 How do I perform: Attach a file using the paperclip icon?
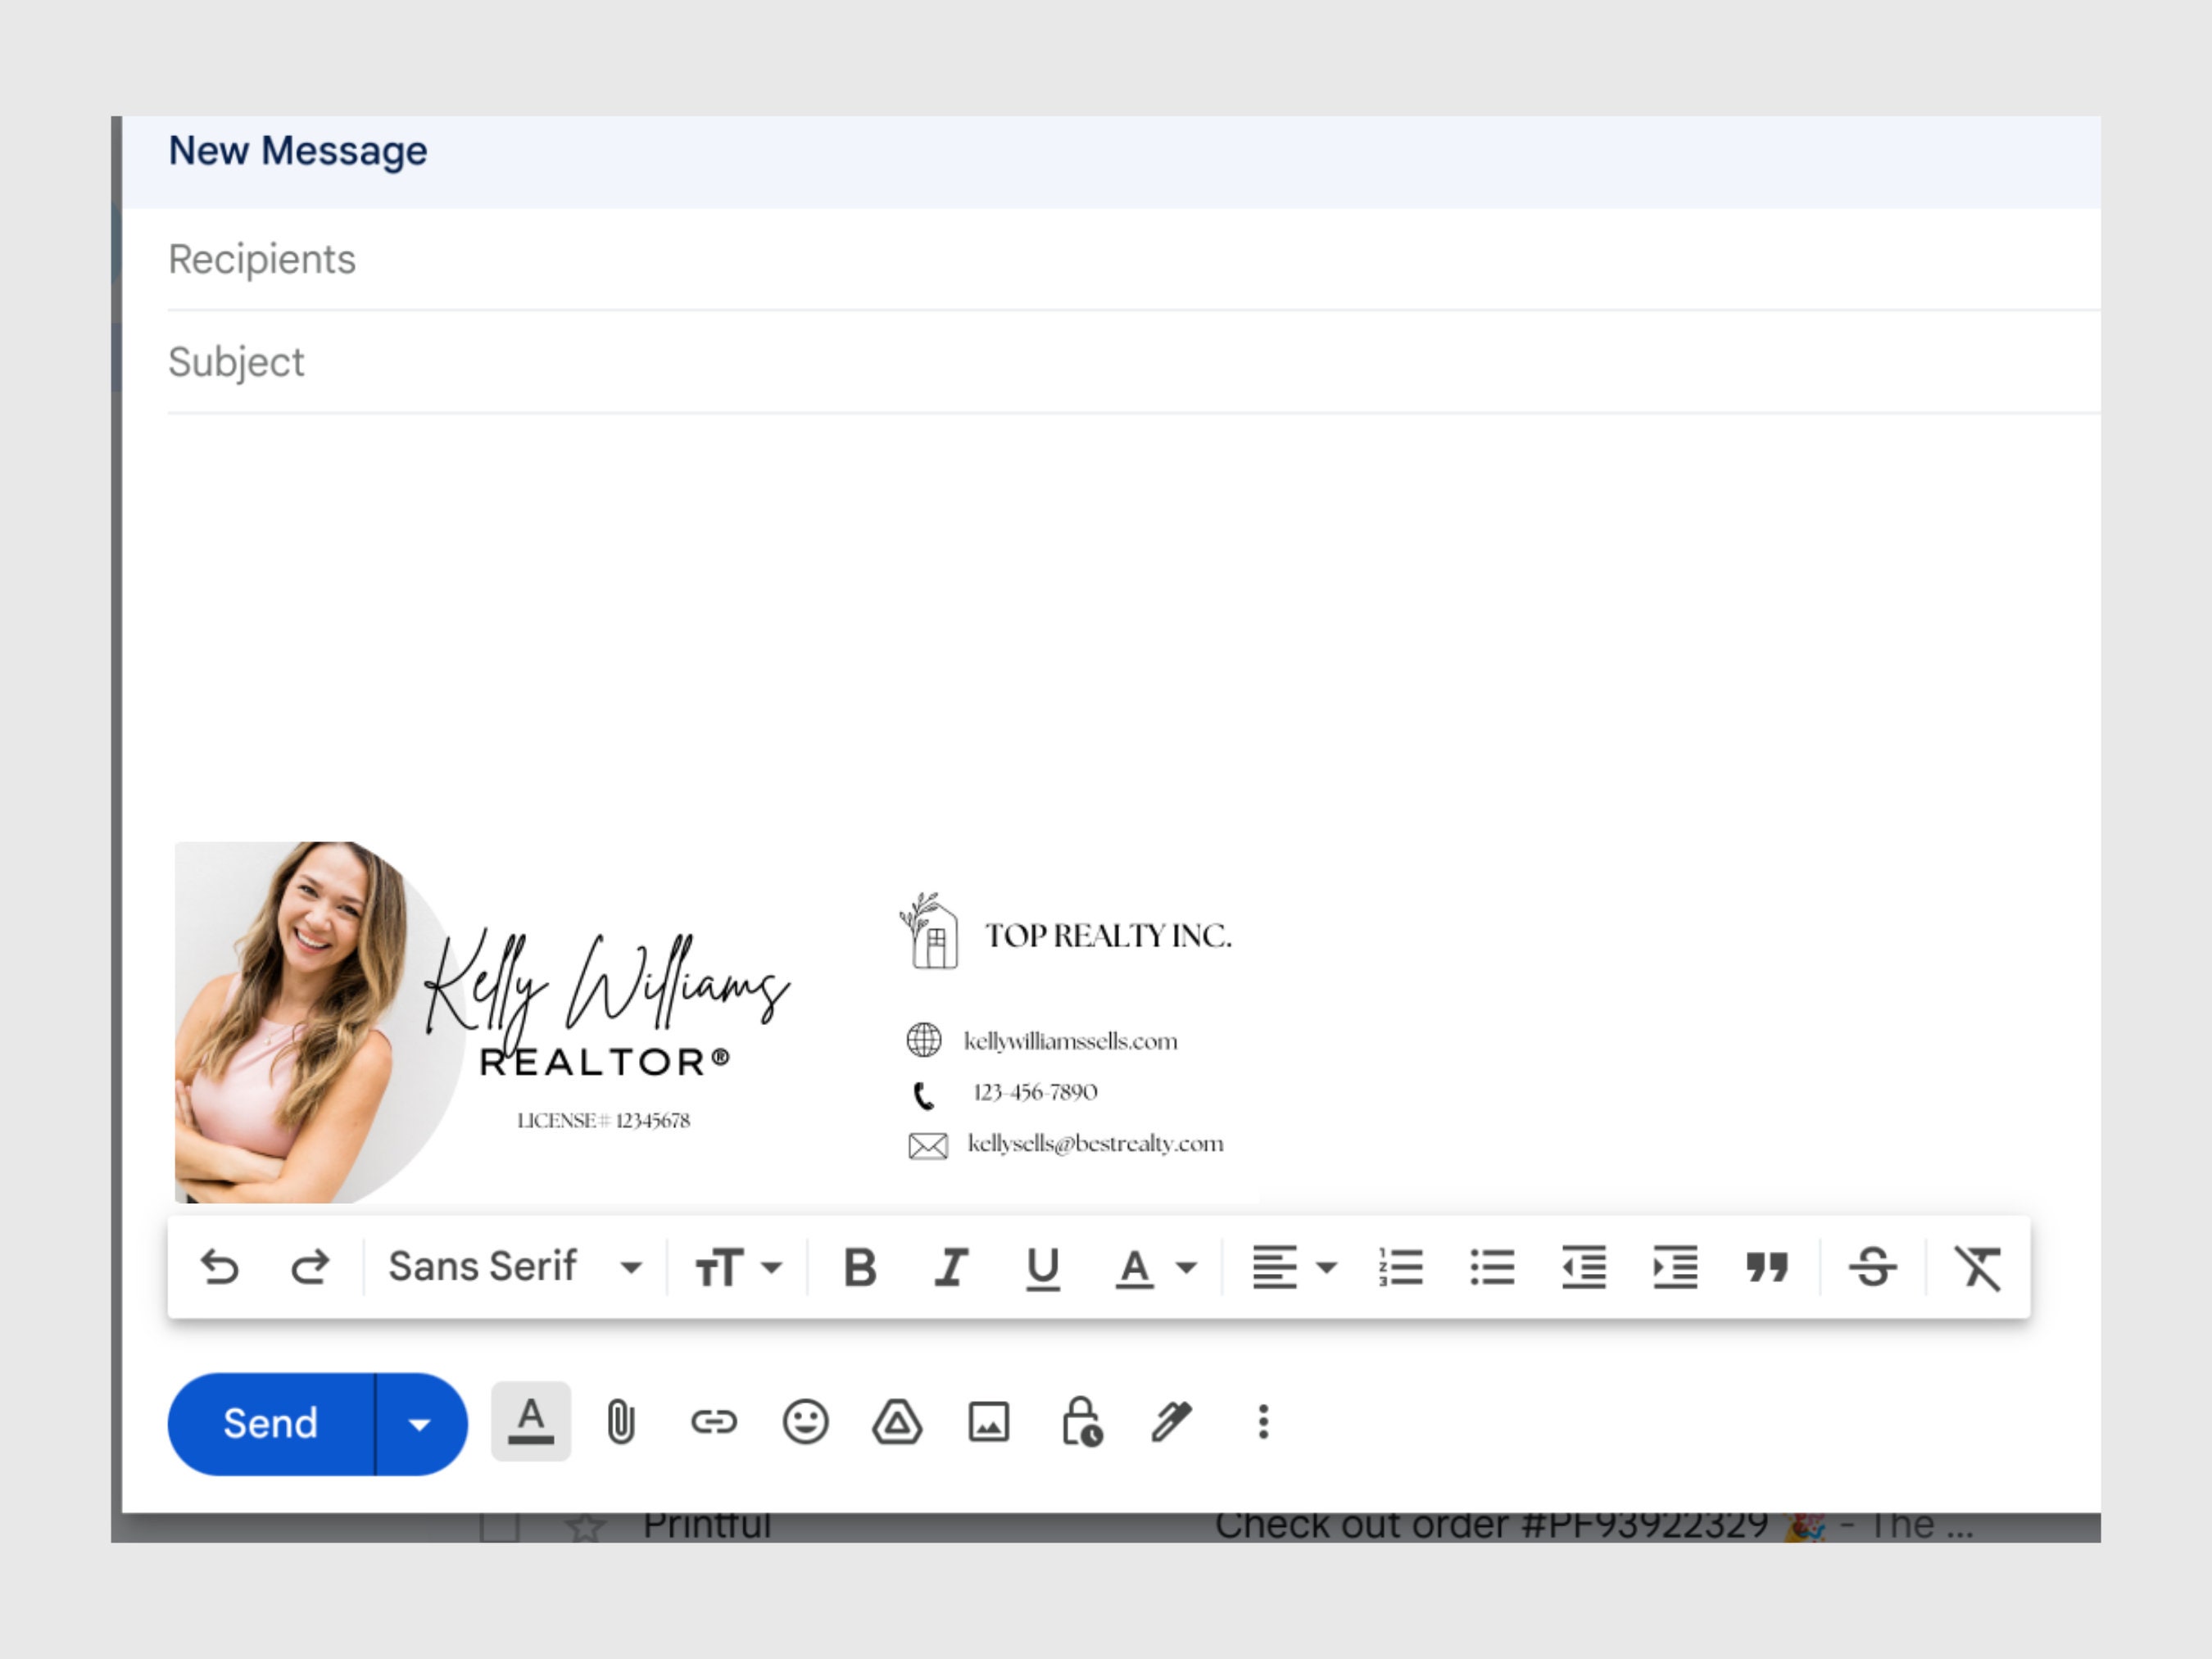click(x=621, y=1422)
